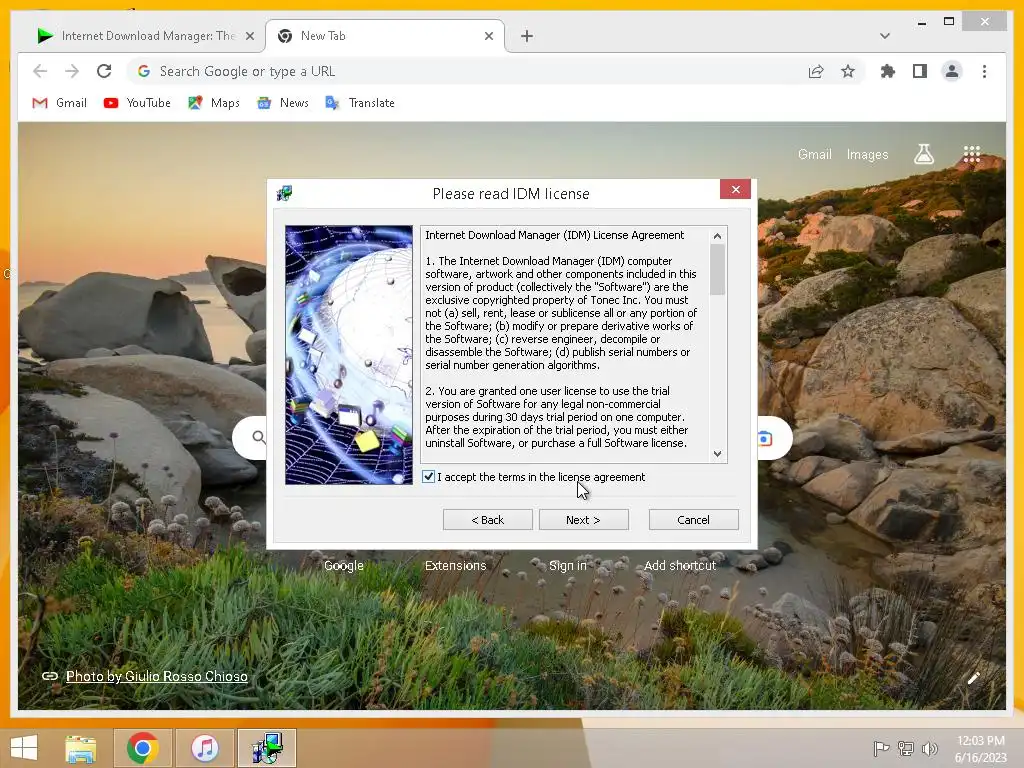This screenshot has height=768, width=1024.
Task: Open the YouTube bookmark
Action: 137,103
